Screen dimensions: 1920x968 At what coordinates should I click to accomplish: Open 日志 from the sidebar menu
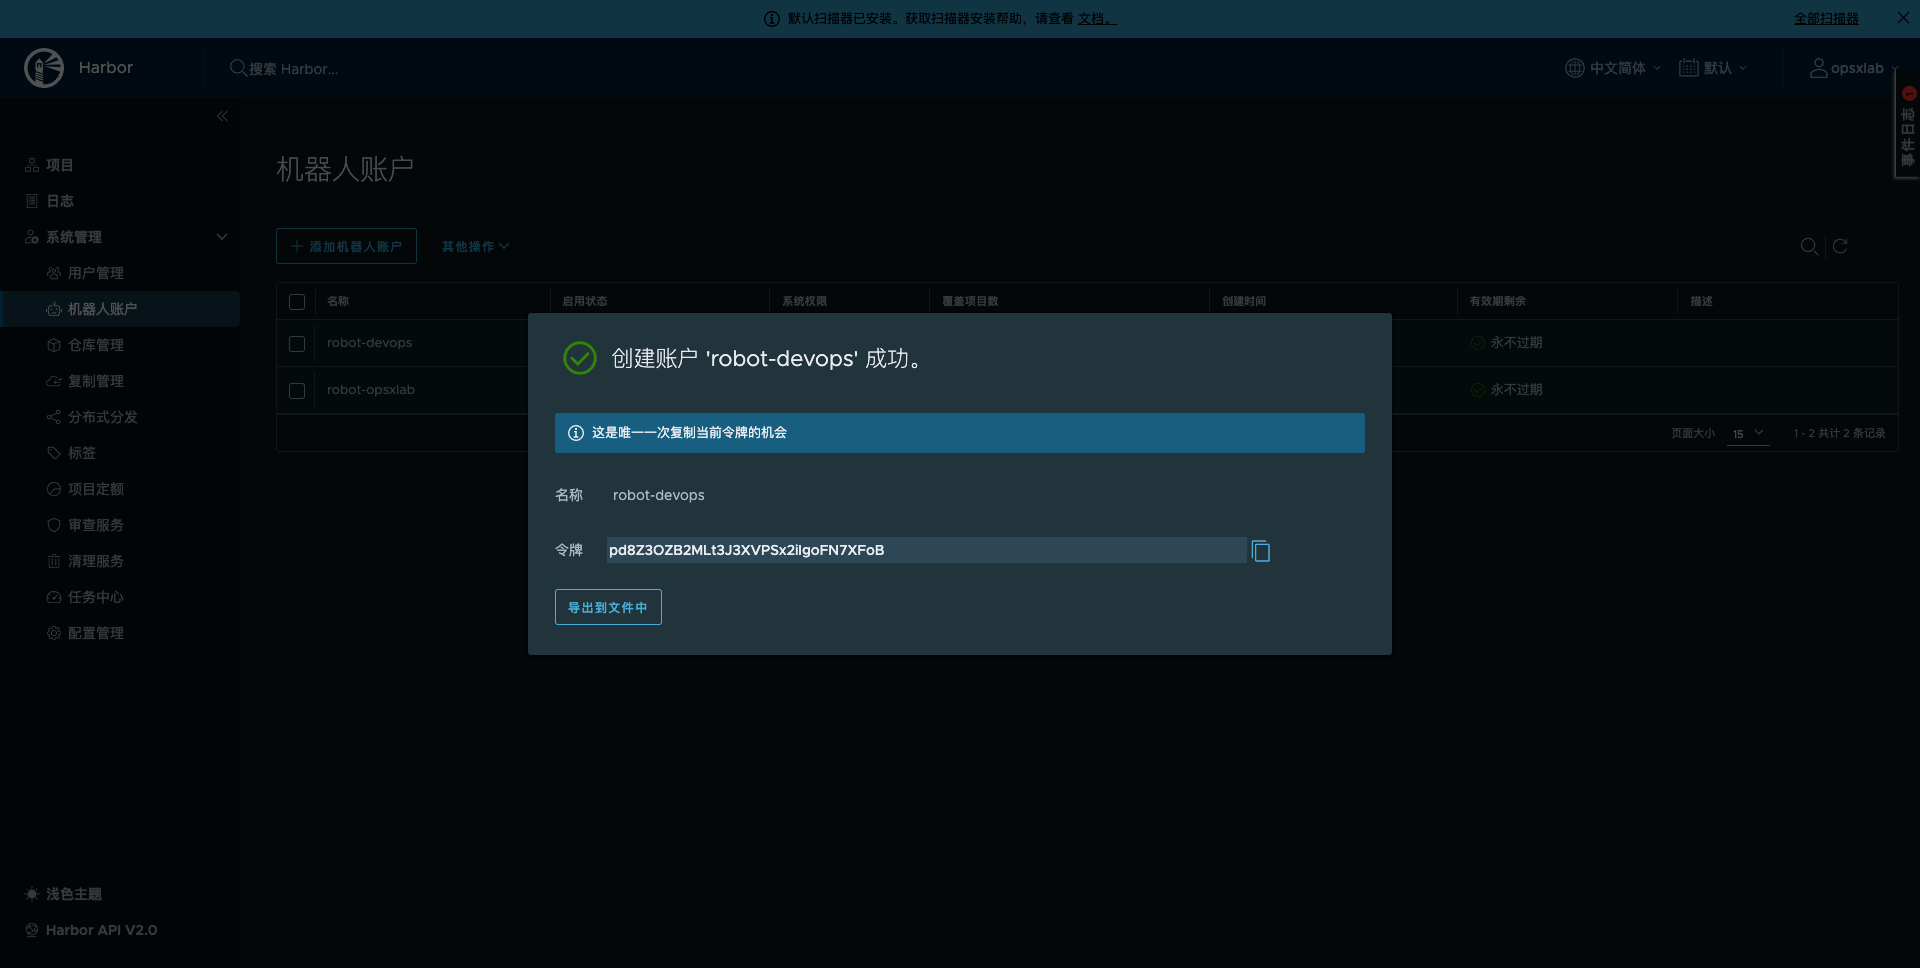coord(60,200)
